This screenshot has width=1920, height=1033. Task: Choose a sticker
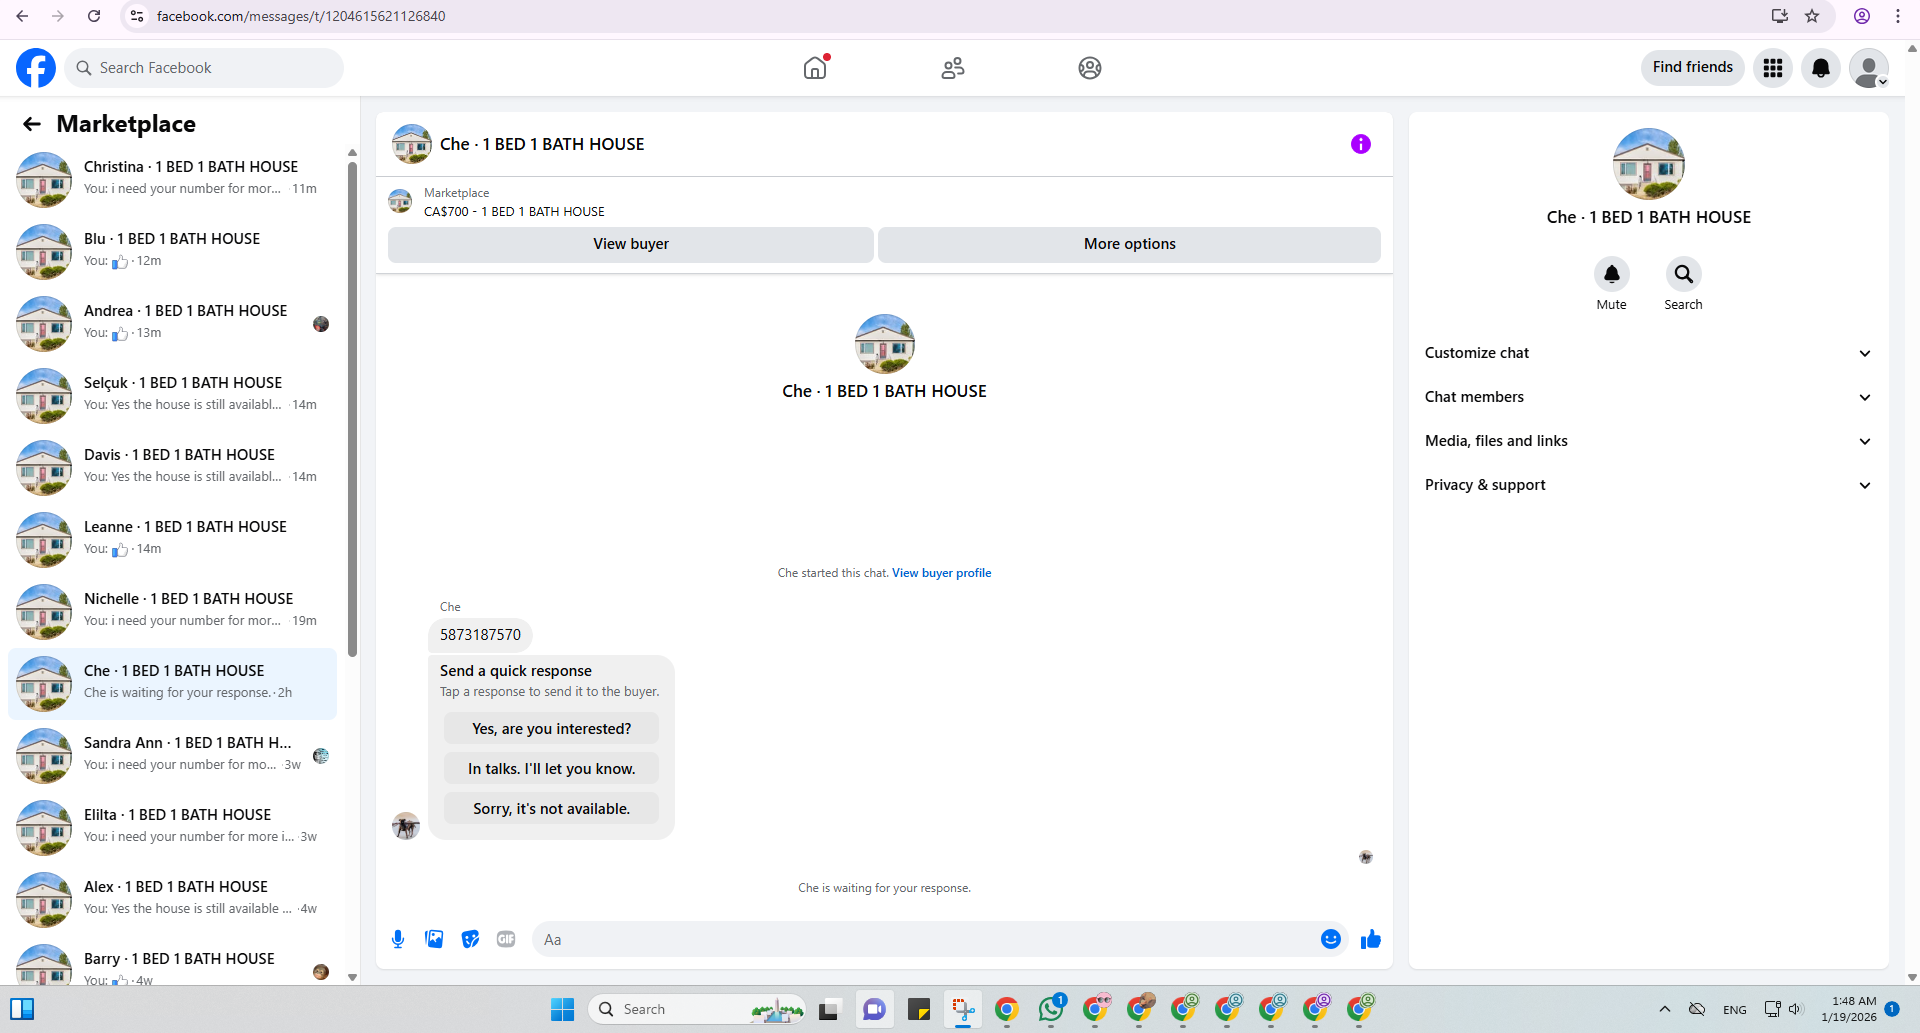click(x=470, y=939)
